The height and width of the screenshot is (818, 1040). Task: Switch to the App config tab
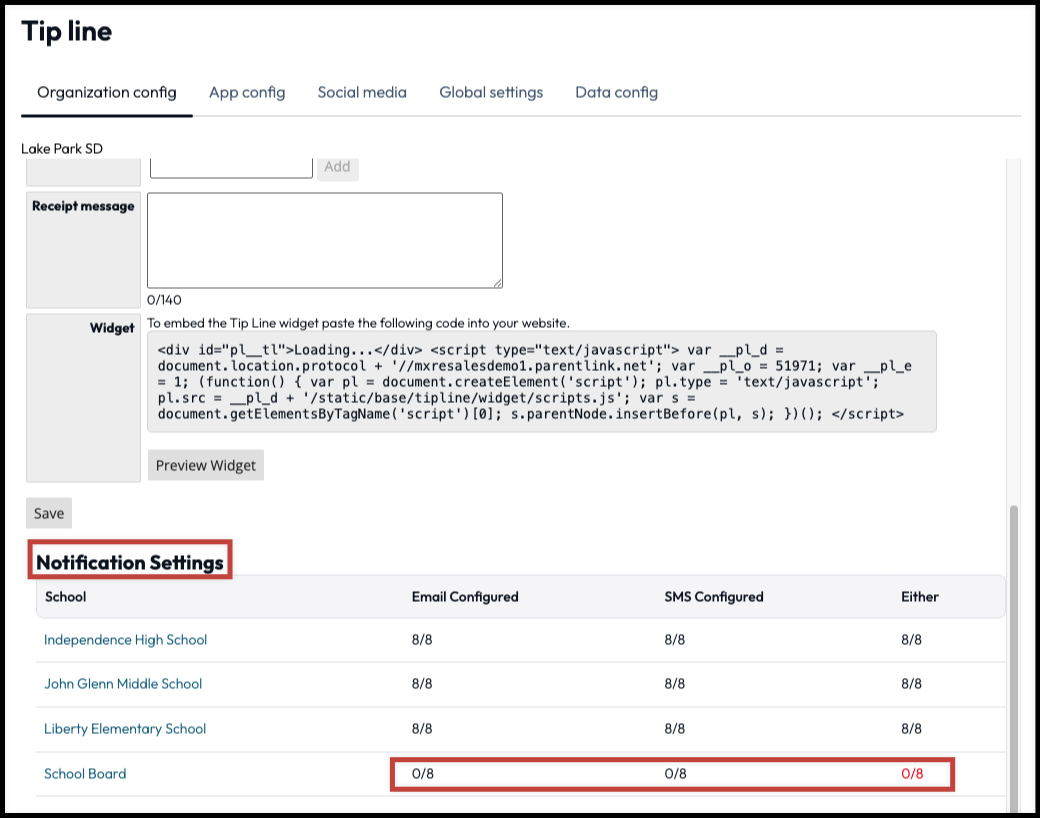coord(247,92)
